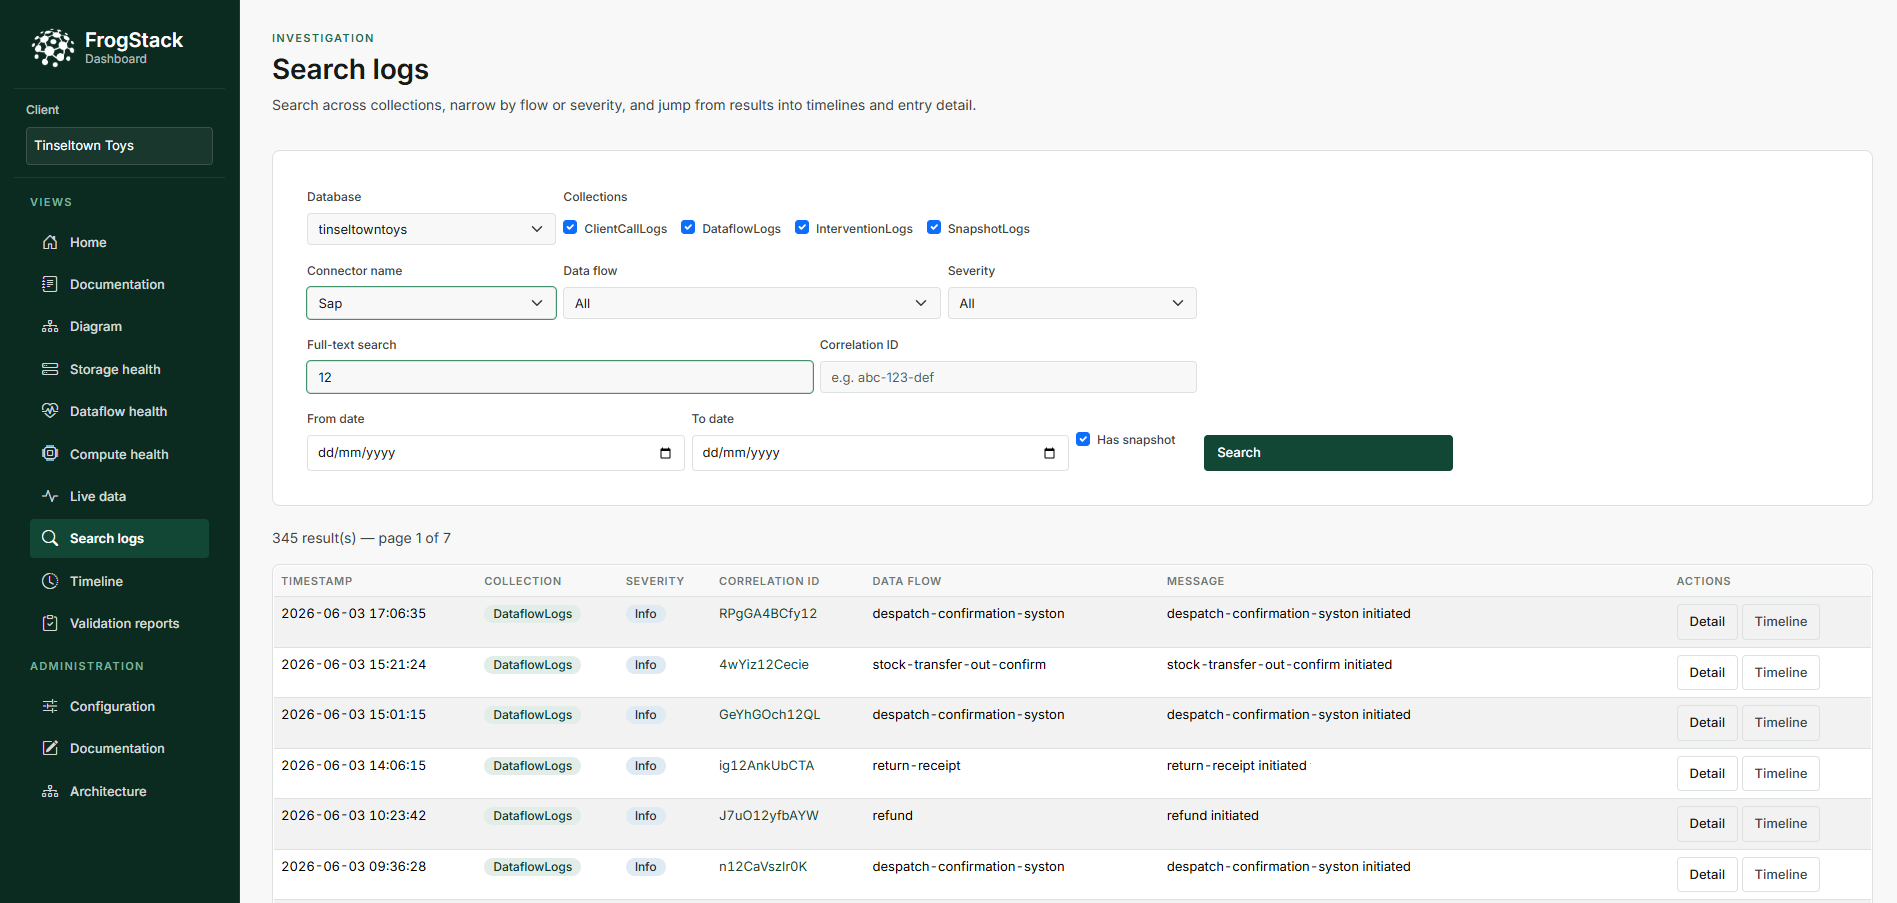Open Storage health view
The height and width of the screenshot is (903, 1897).
tap(119, 369)
